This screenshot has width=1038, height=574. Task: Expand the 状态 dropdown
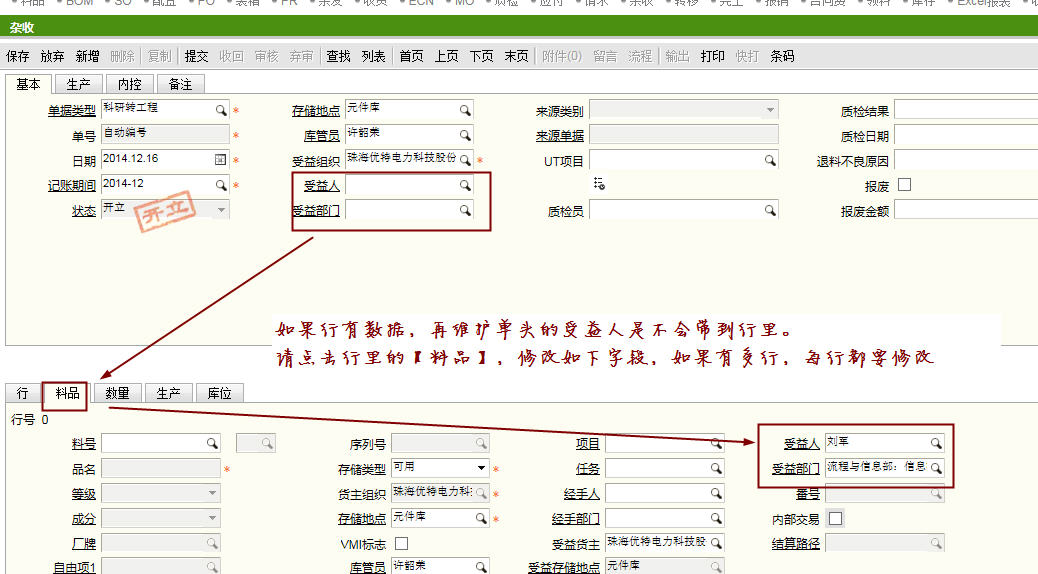pyautogui.click(x=221, y=210)
